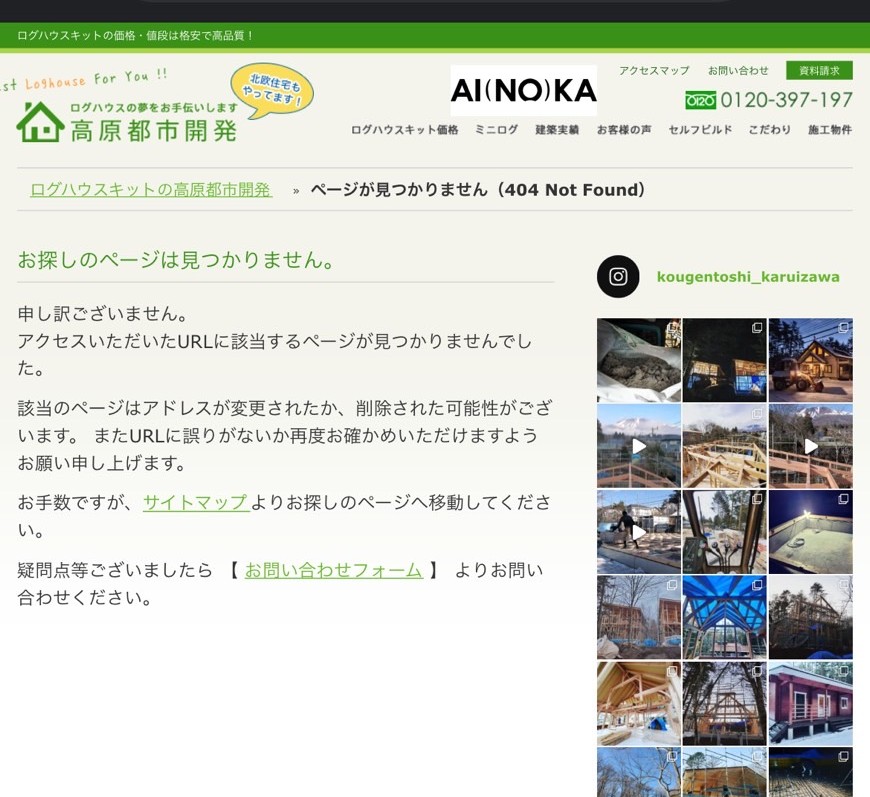The image size is (870, 797).
Task: Open the お問い合わせフォーム link
Action: (x=333, y=570)
